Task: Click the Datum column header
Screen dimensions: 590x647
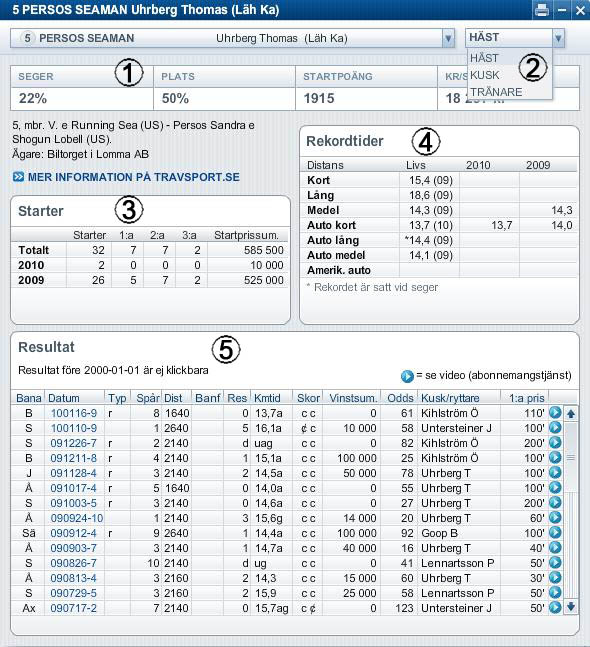Action: click(64, 398)
